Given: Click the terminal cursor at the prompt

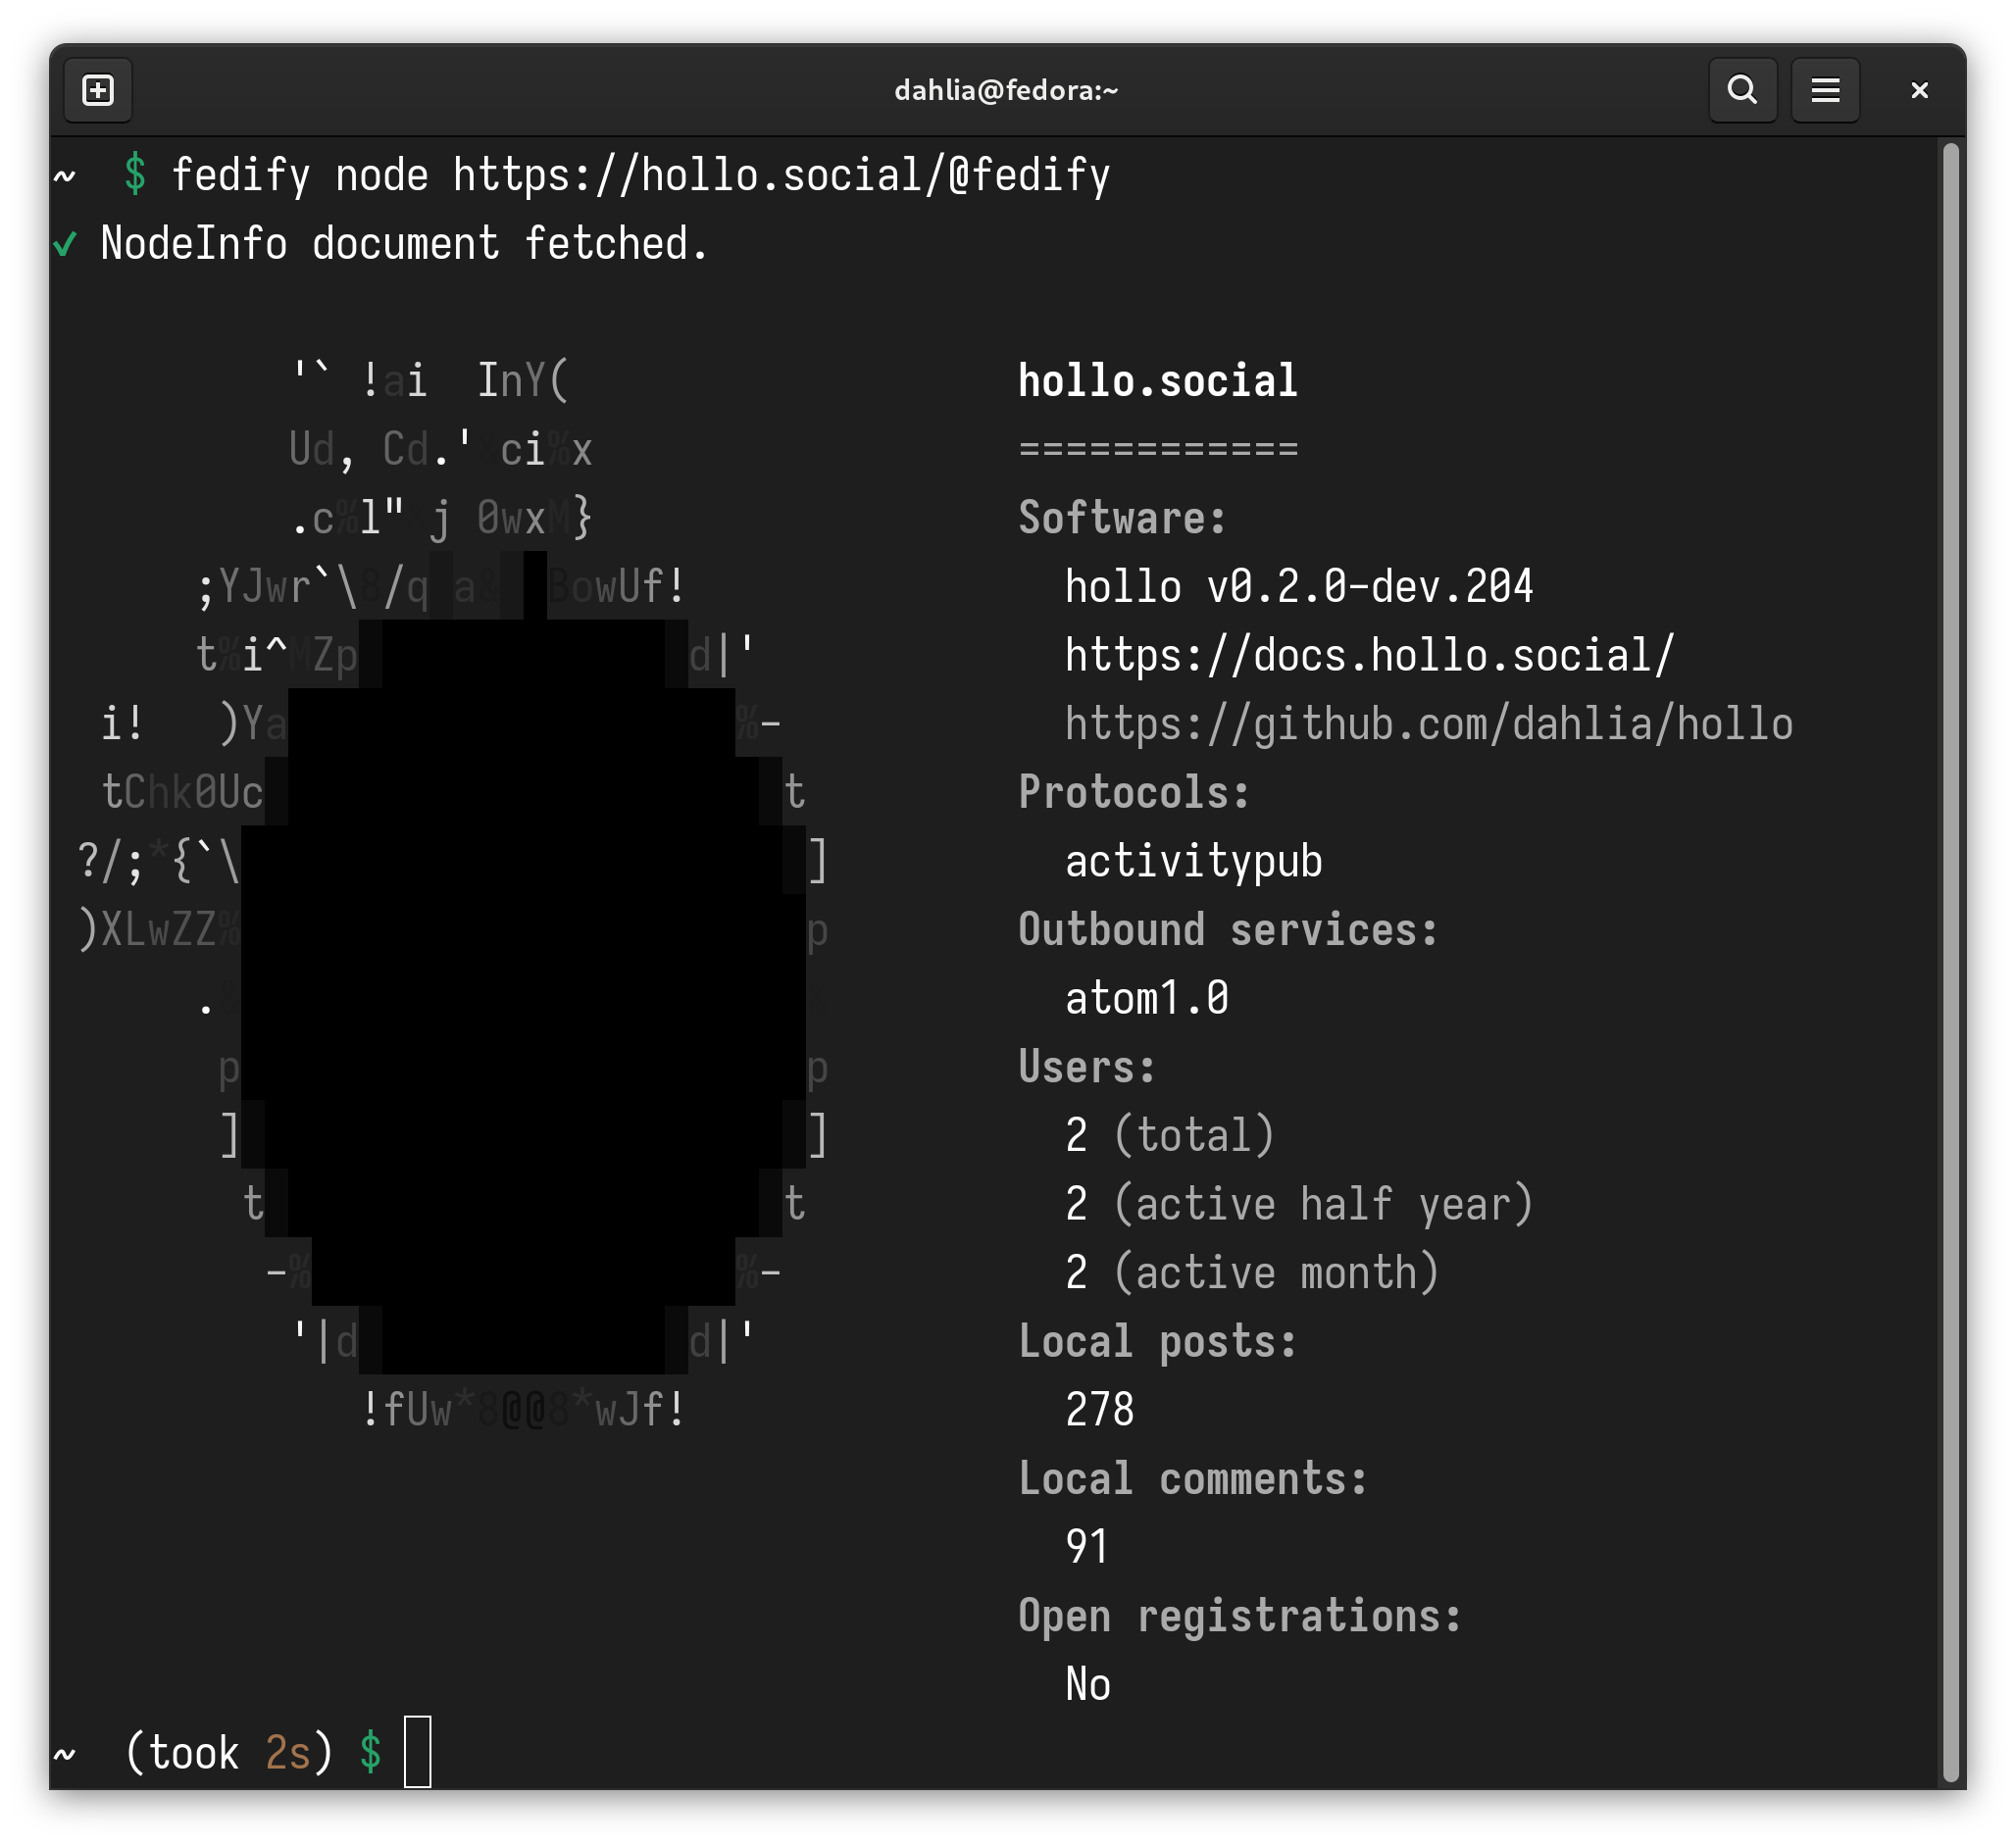Looking at the screenshot, I should (417, 1751).
